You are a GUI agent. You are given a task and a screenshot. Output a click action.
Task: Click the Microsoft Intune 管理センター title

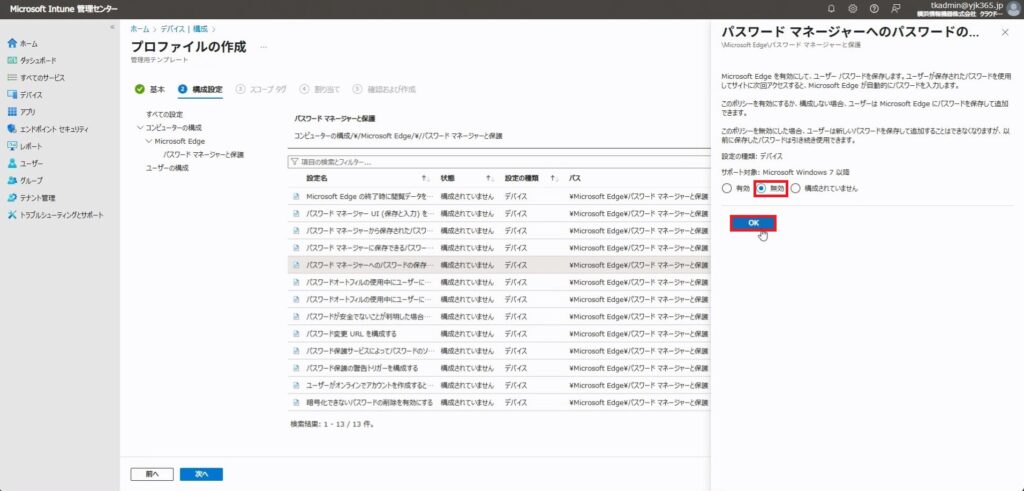point(64,8)
